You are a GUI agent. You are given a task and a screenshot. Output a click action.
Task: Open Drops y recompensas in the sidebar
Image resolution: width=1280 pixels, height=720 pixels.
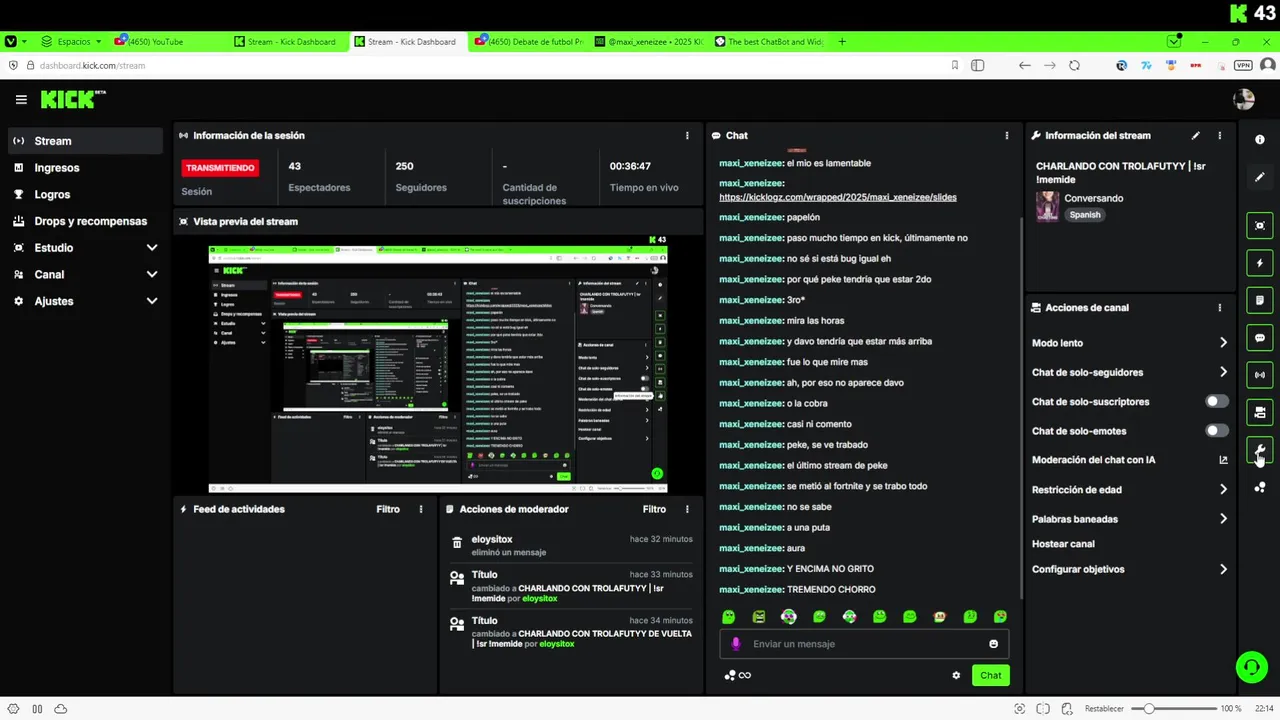[84, 221]
